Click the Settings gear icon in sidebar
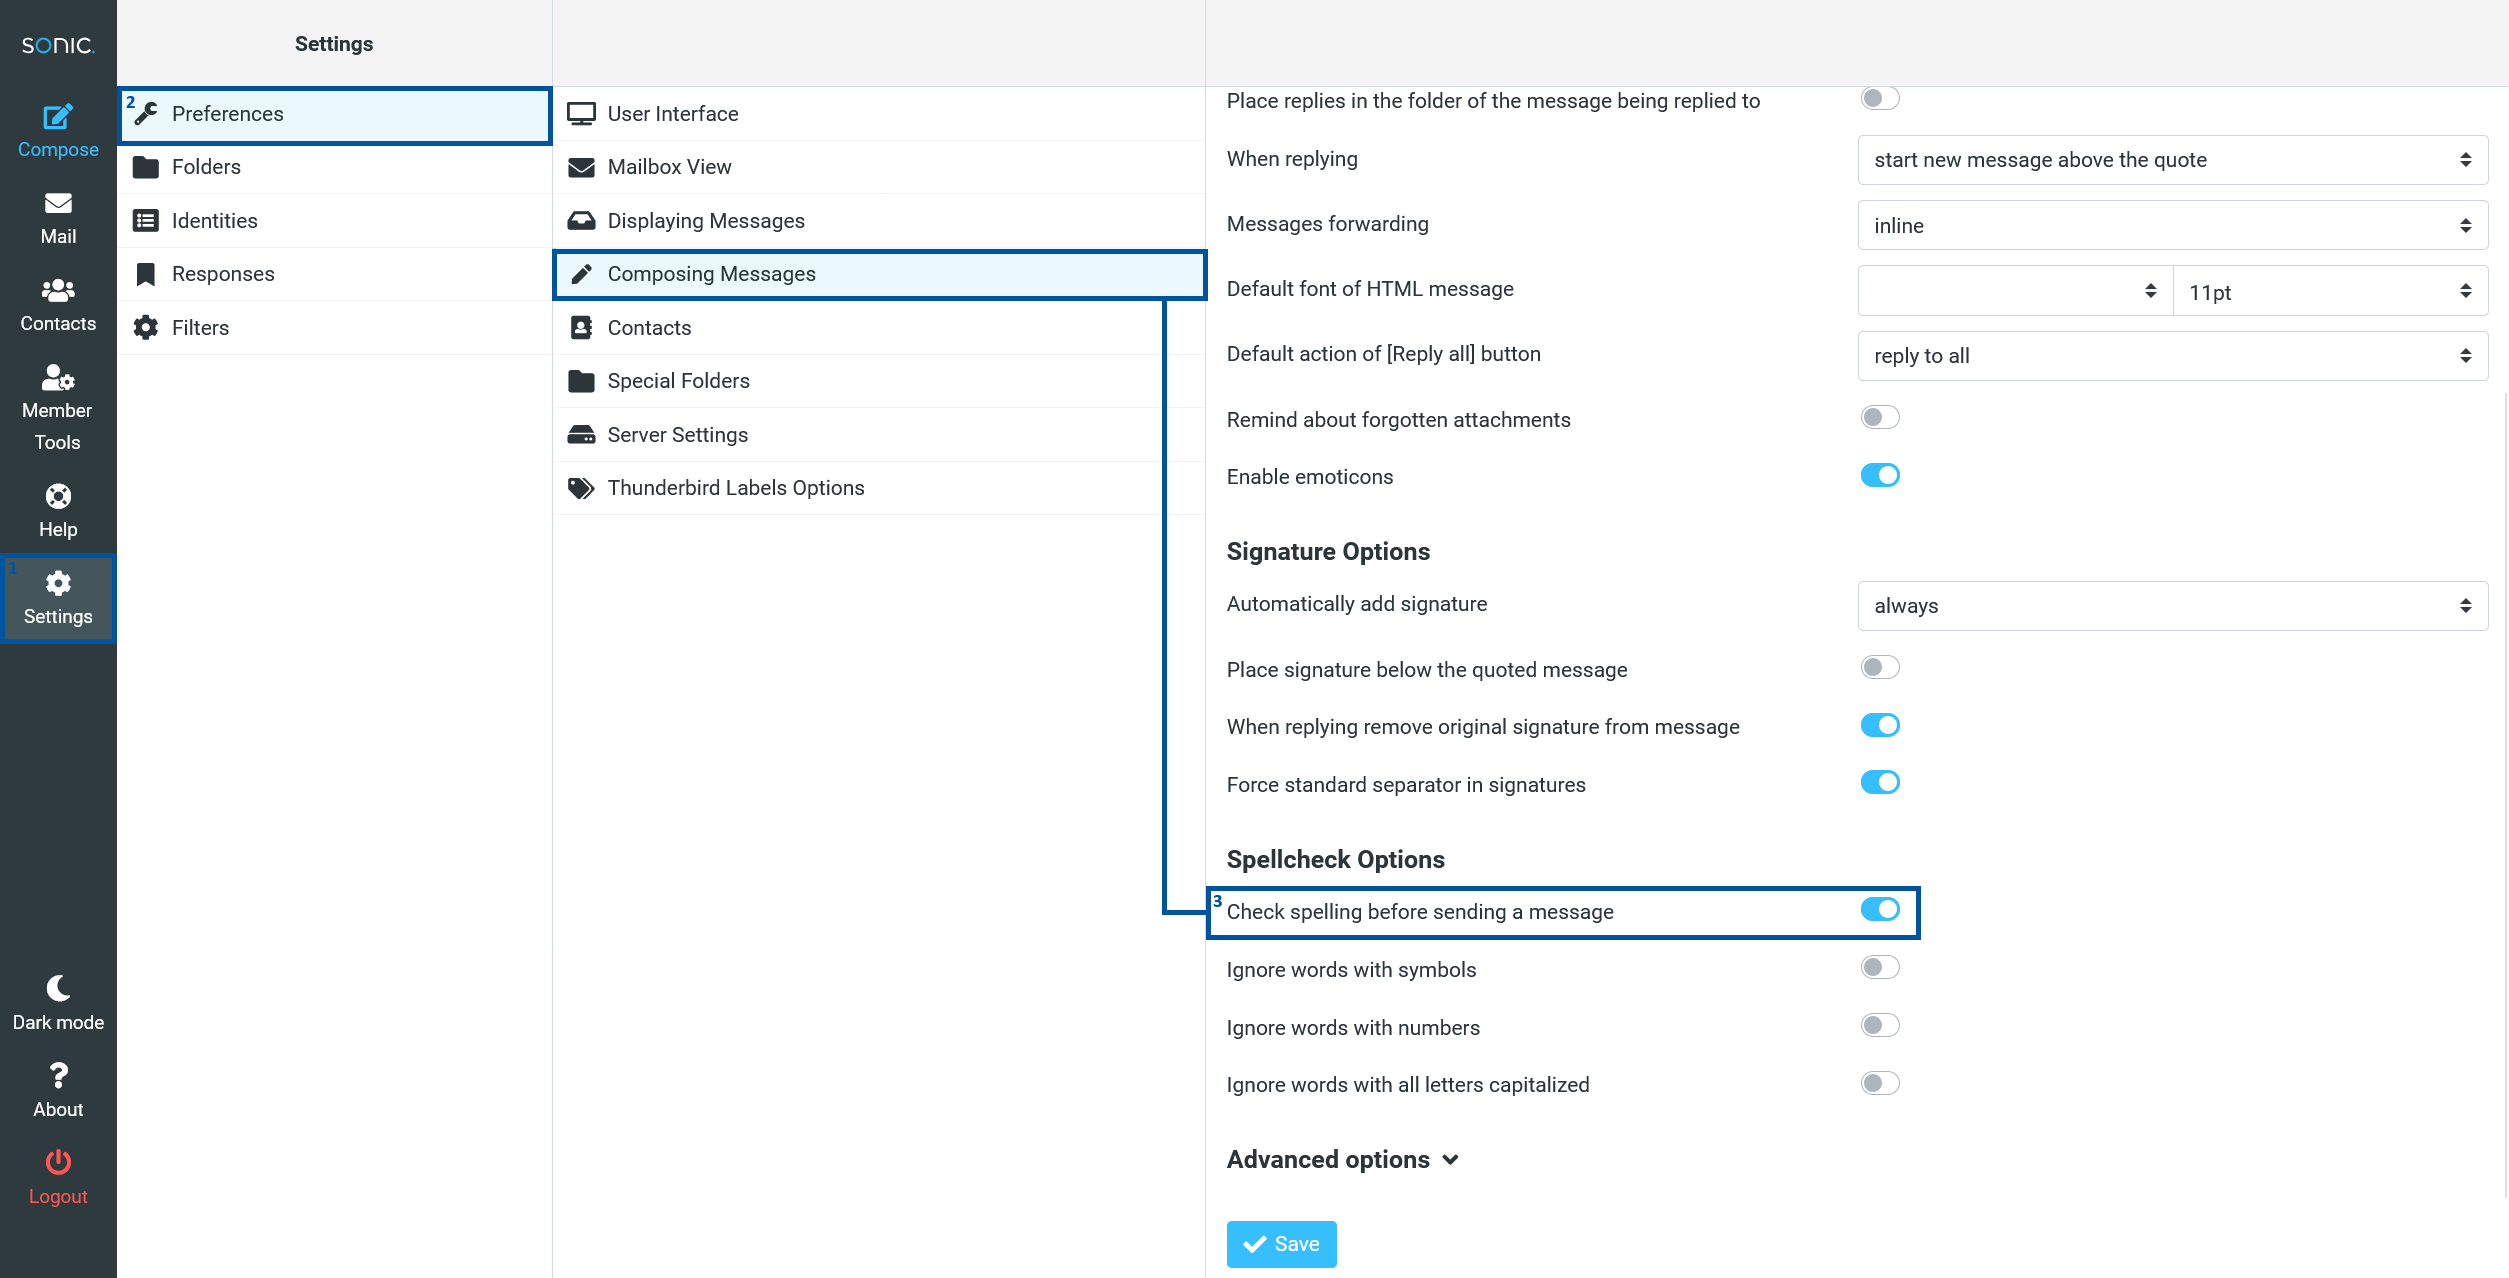The image size is (2509, 1278). [58, 583]
